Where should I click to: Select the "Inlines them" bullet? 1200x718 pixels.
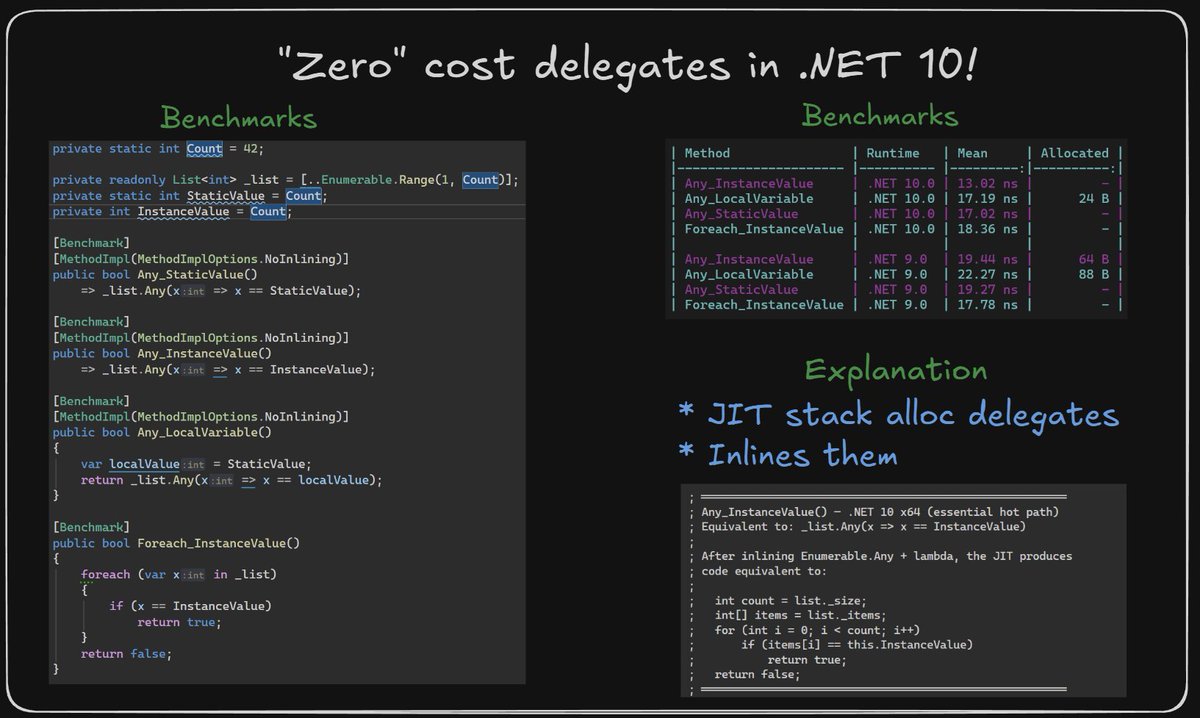tap(788, 455)
